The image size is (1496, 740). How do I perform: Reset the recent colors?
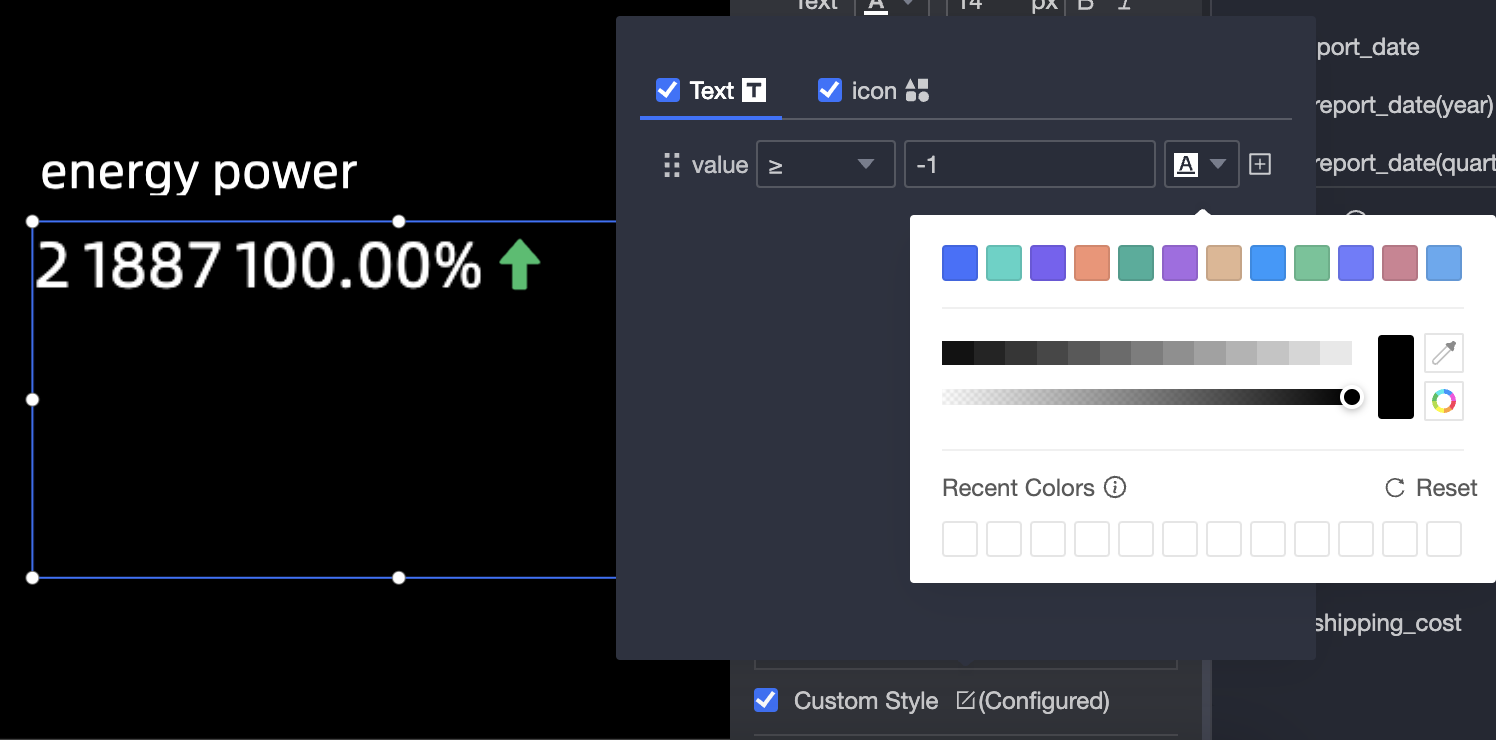1431,488
